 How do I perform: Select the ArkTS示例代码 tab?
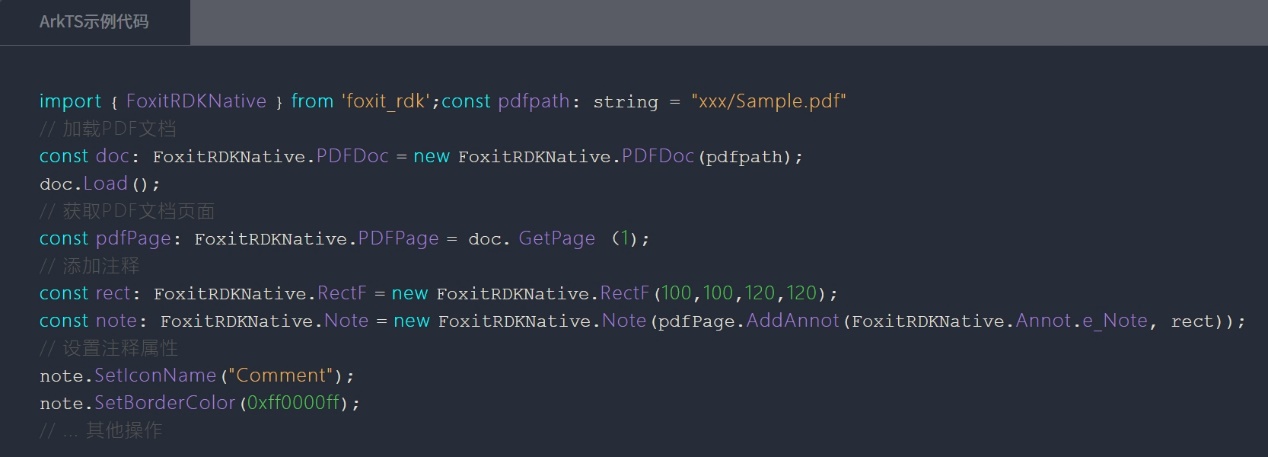pos(94,21)
